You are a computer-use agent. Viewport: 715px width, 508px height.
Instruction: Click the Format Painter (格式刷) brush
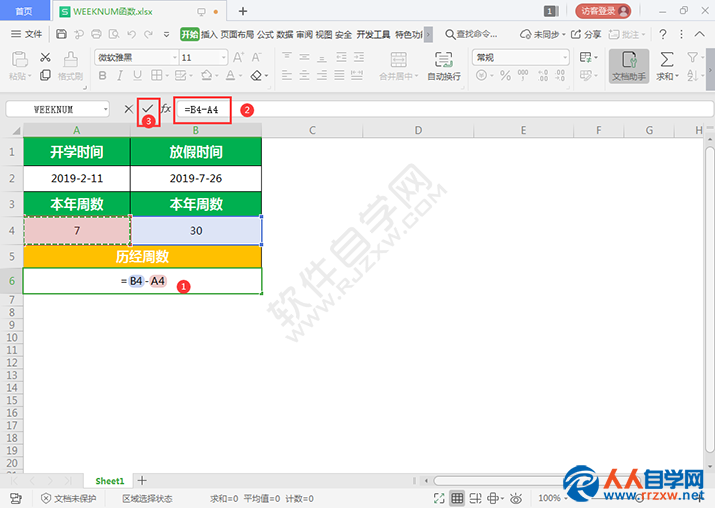tap(70, 65)
